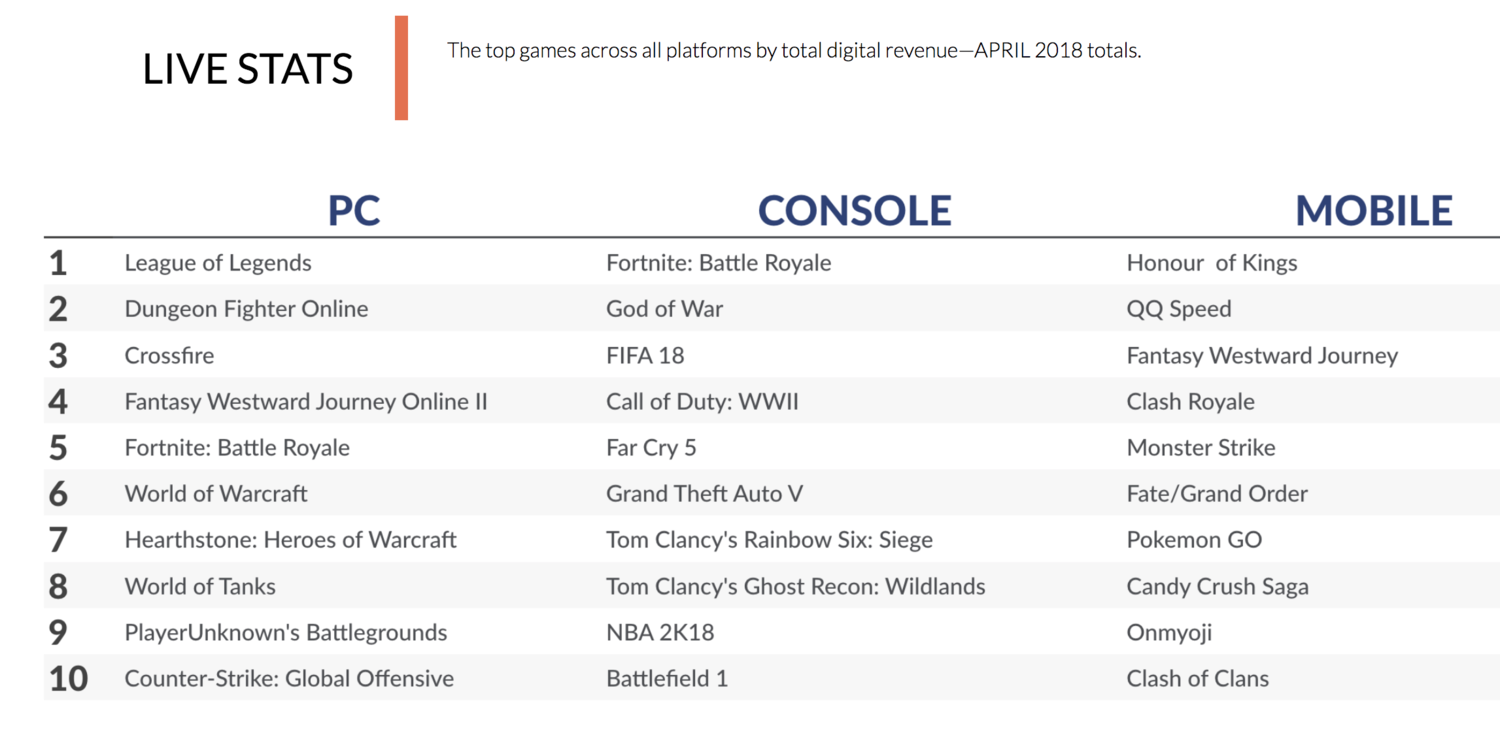This screenshot has width=1500, height=741.
Task: Click Pokemon GO in the mobile list
Action: click(1194, 540)
